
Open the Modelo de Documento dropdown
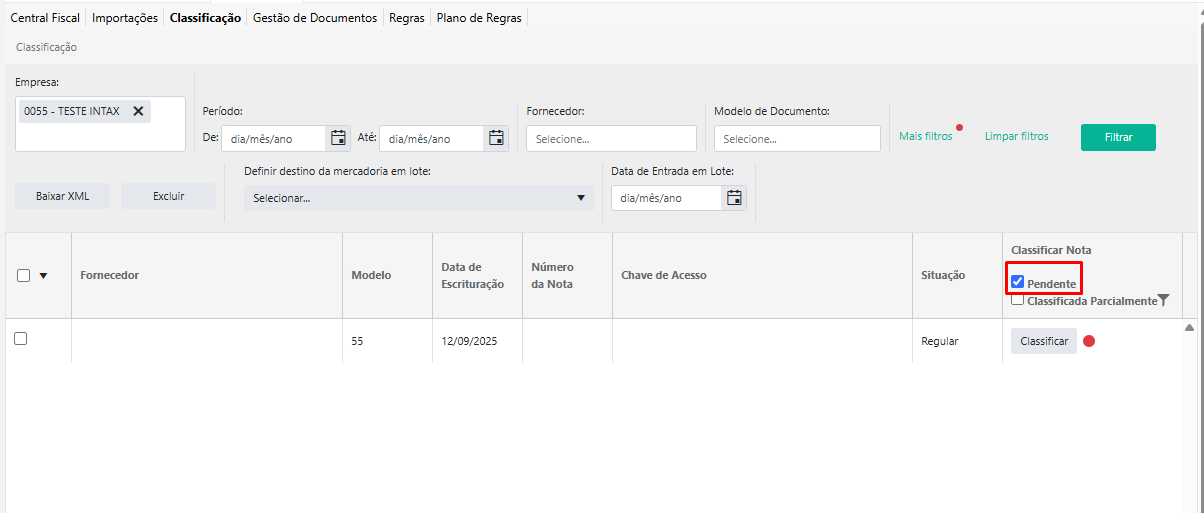click(797, 139)
